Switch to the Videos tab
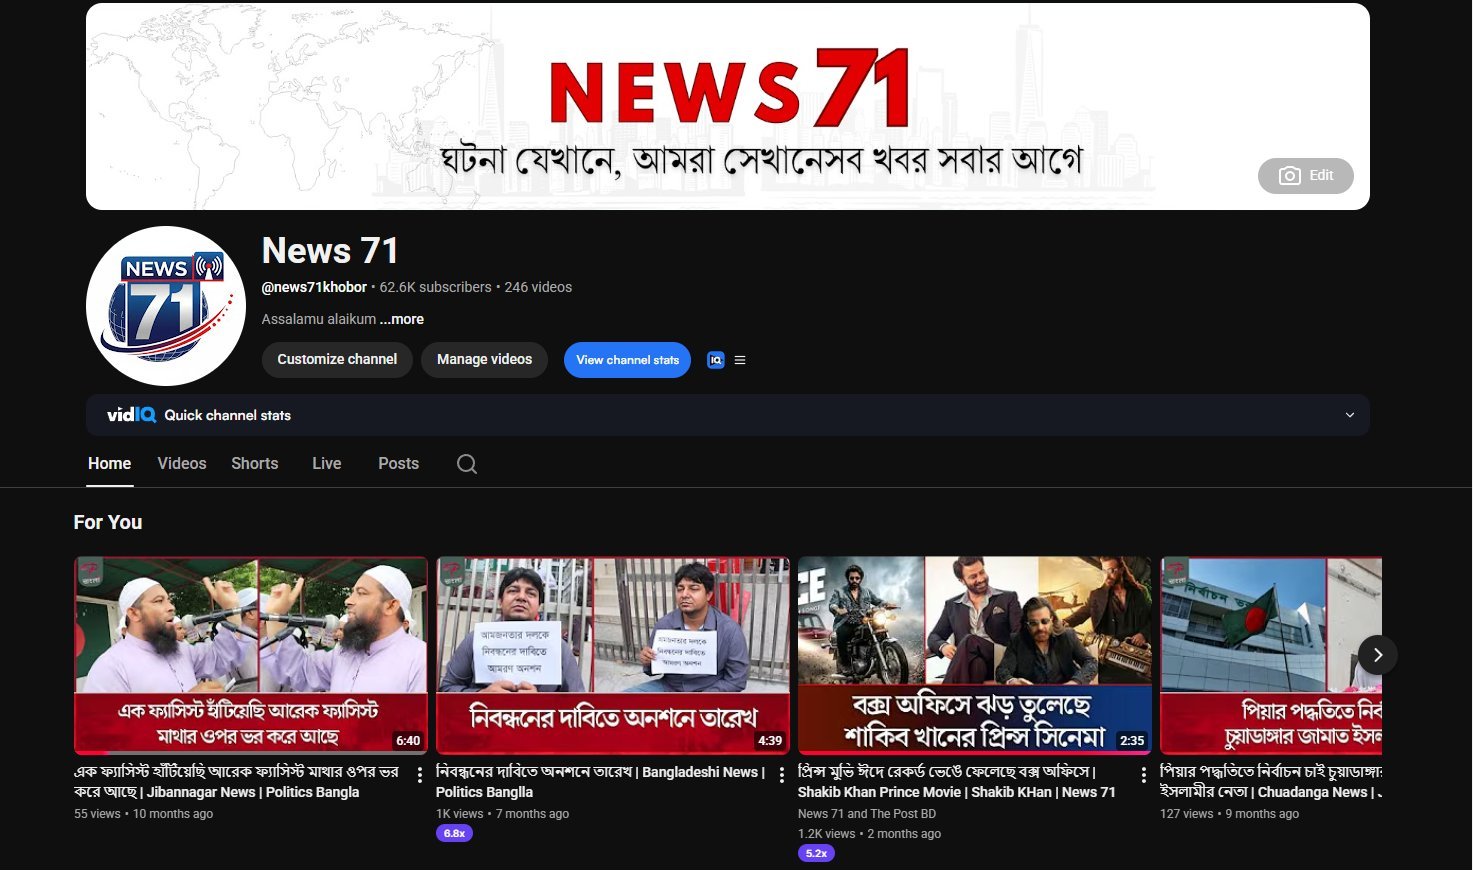 click(182, 464)
